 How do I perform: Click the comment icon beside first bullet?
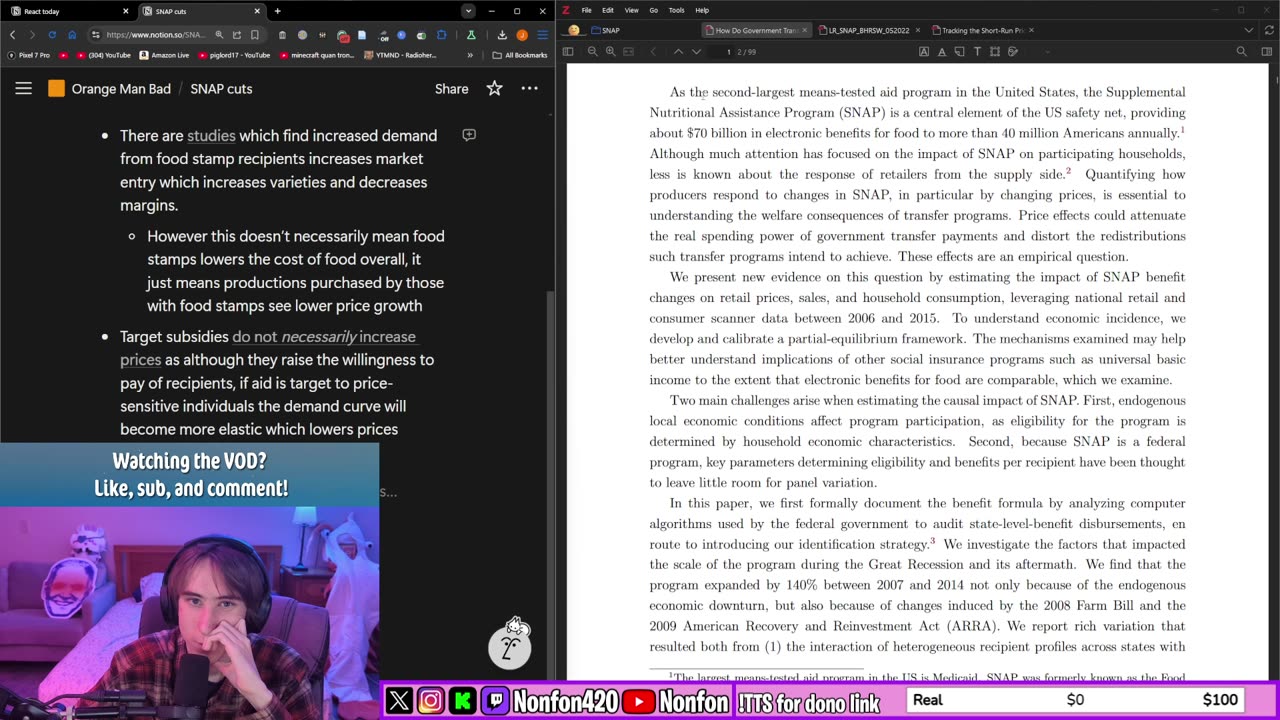point(469,135)
